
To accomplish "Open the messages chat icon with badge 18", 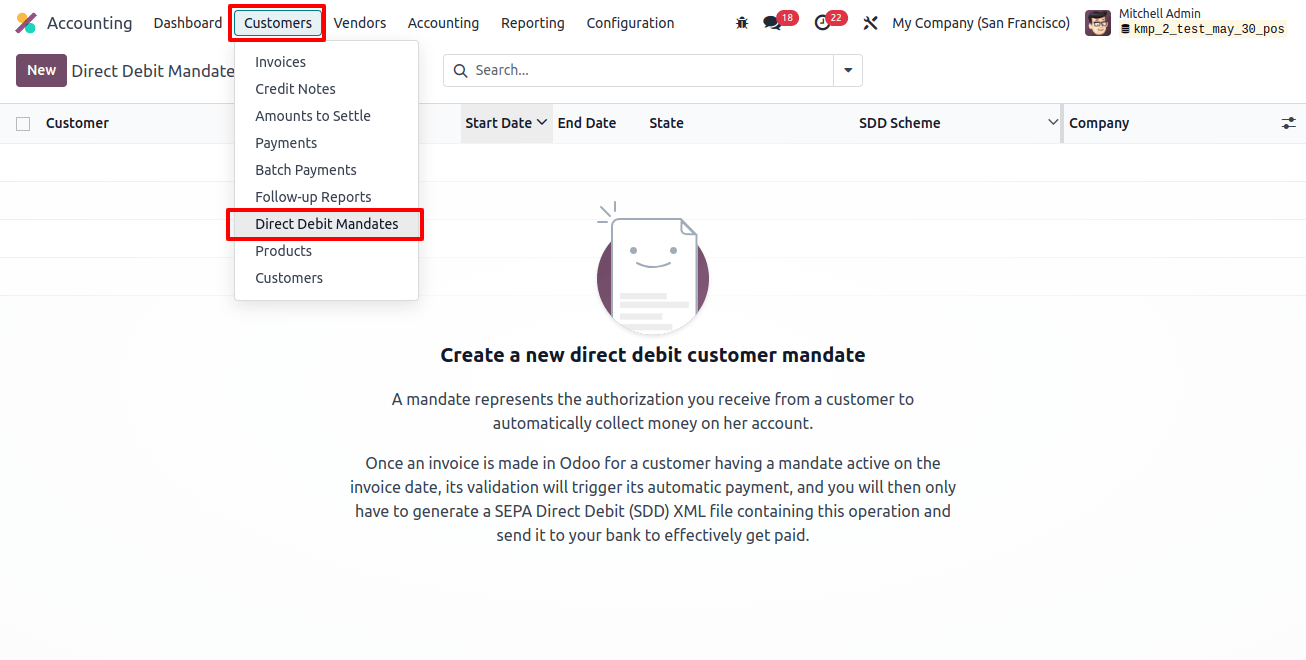I will click(x=772, y=23).
